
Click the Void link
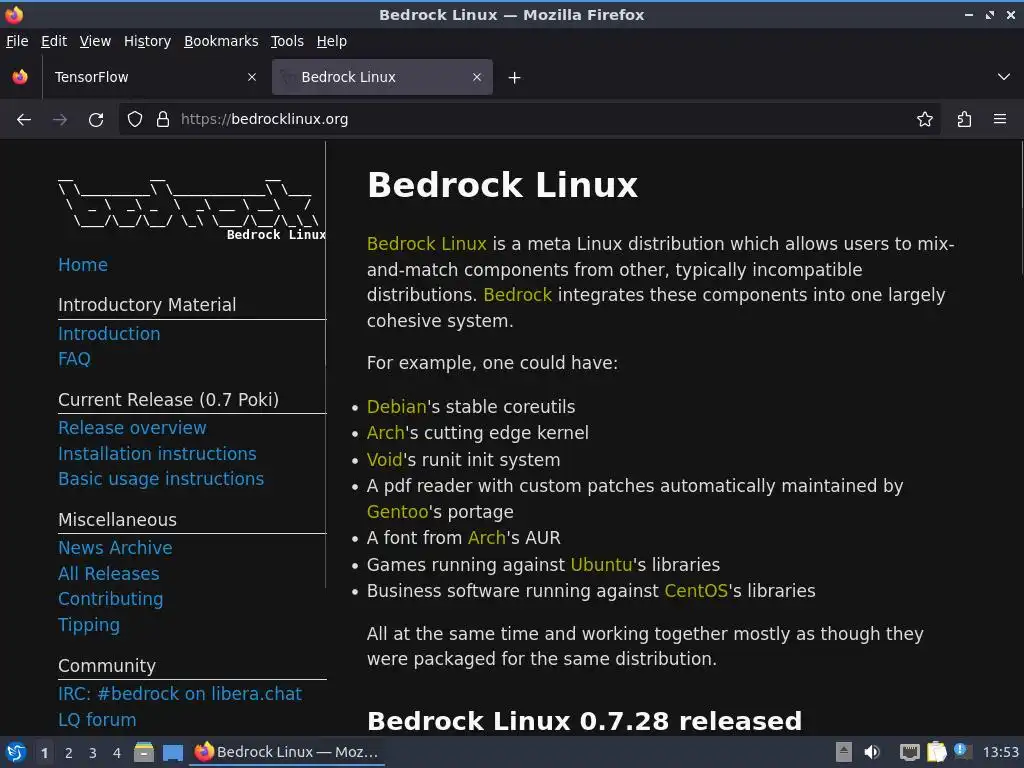[x=385, y=460]
